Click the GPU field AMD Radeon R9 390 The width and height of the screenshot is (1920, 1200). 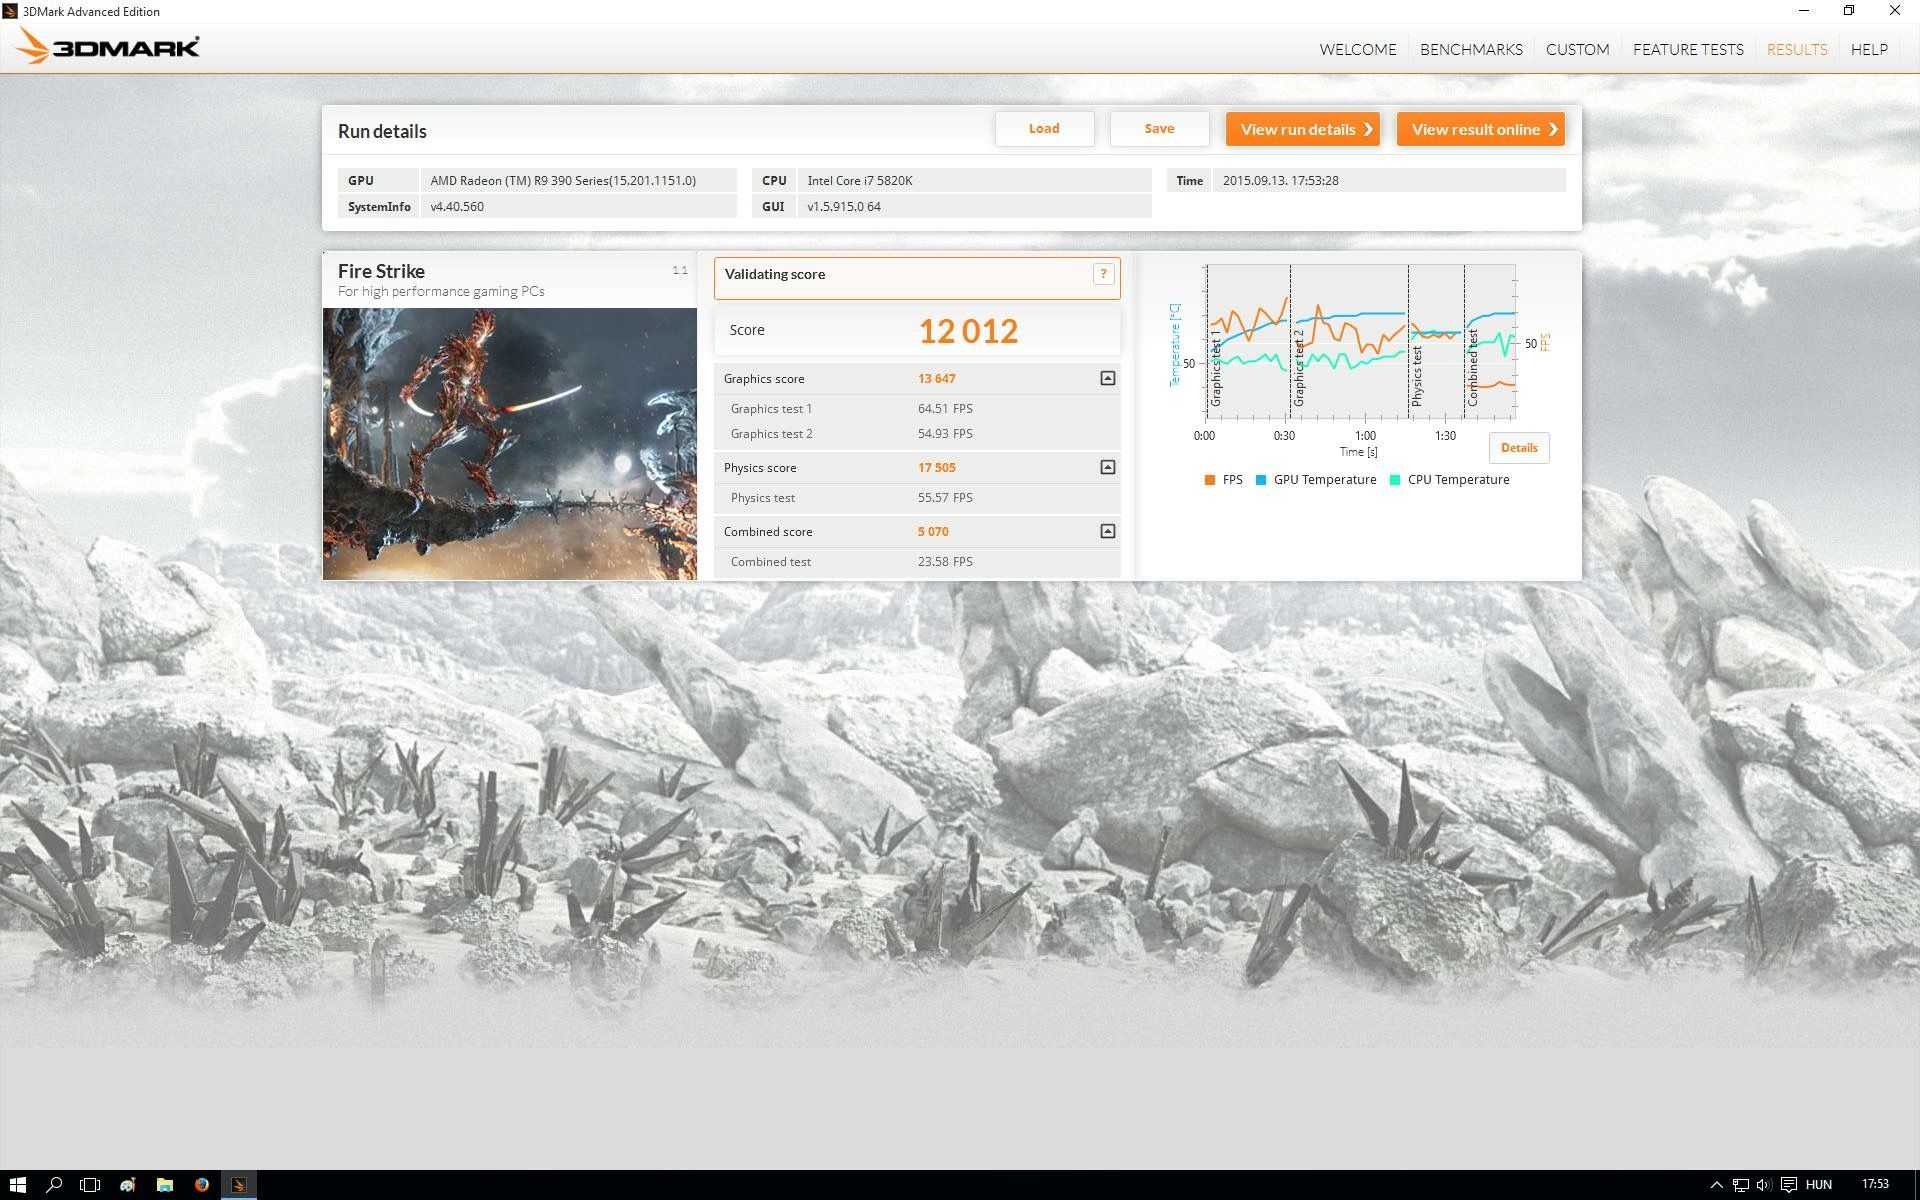coord(578,181)
